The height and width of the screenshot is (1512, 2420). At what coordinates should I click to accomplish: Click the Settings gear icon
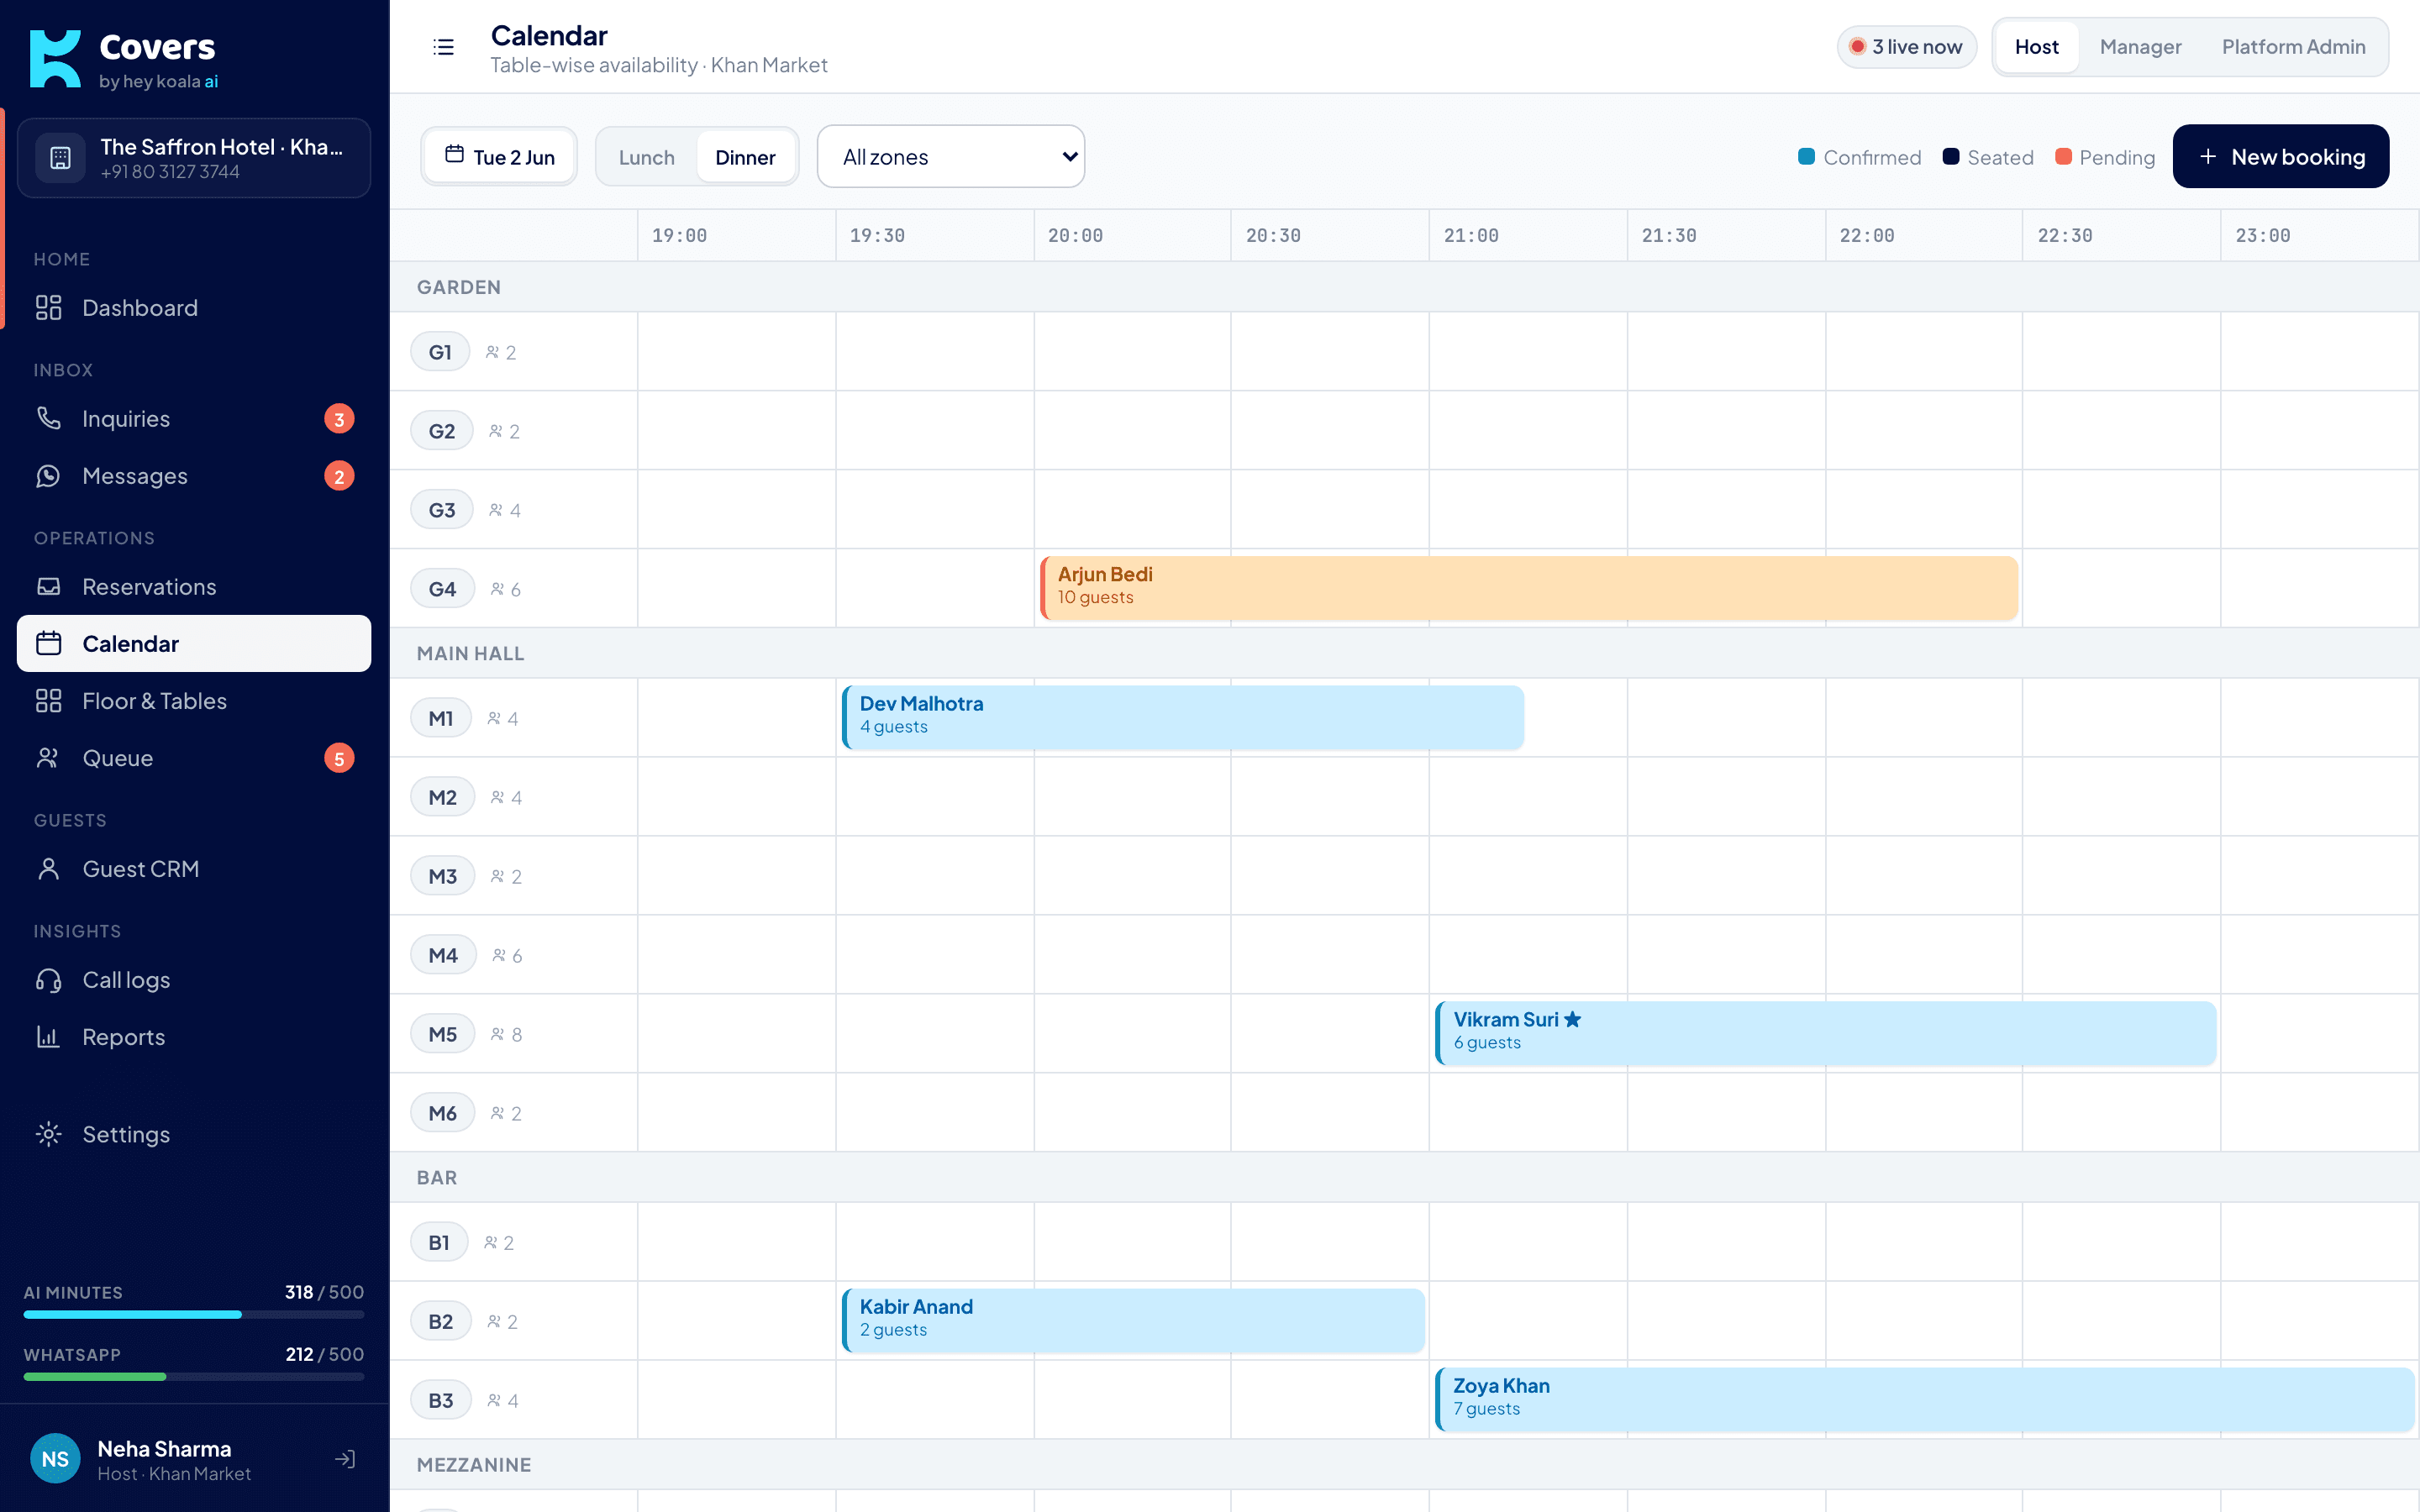click(x=48, y=1134)
